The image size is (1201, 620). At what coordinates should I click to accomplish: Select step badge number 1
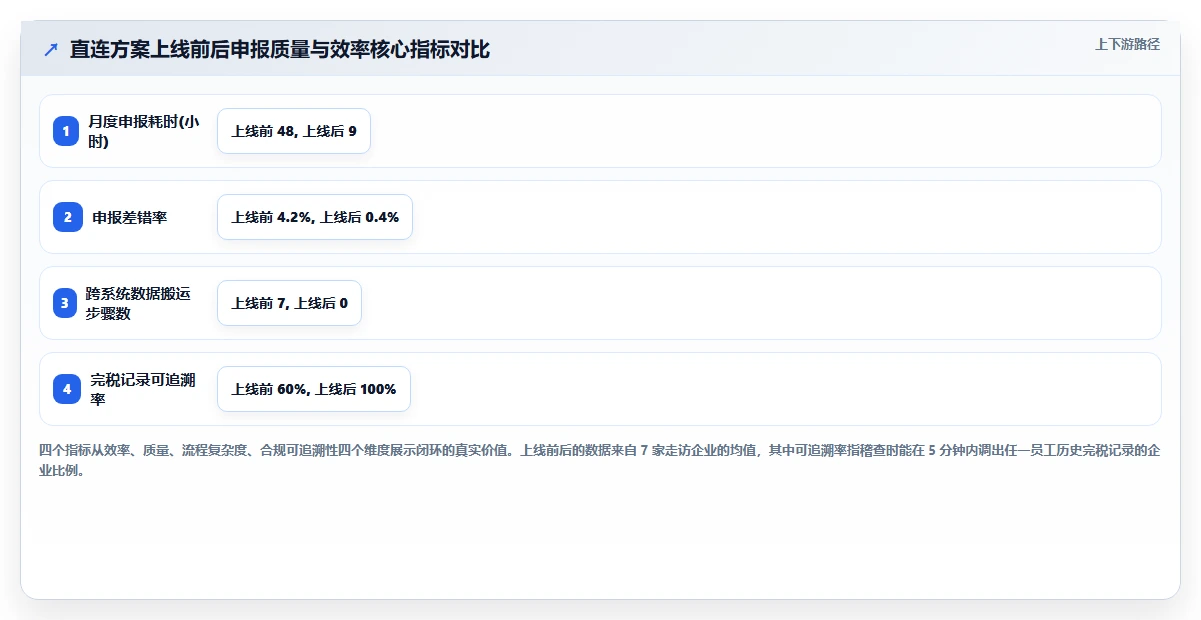tap(66, 131)
